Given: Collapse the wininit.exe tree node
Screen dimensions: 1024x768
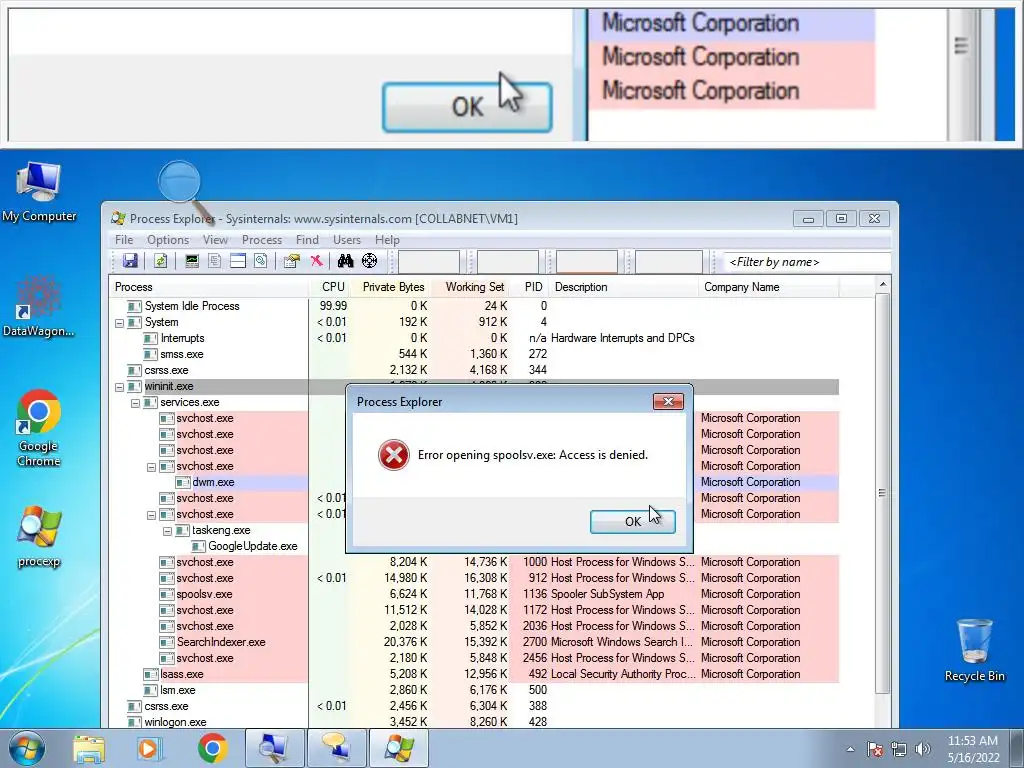Looking at the screenshot, I should point(120,387).
